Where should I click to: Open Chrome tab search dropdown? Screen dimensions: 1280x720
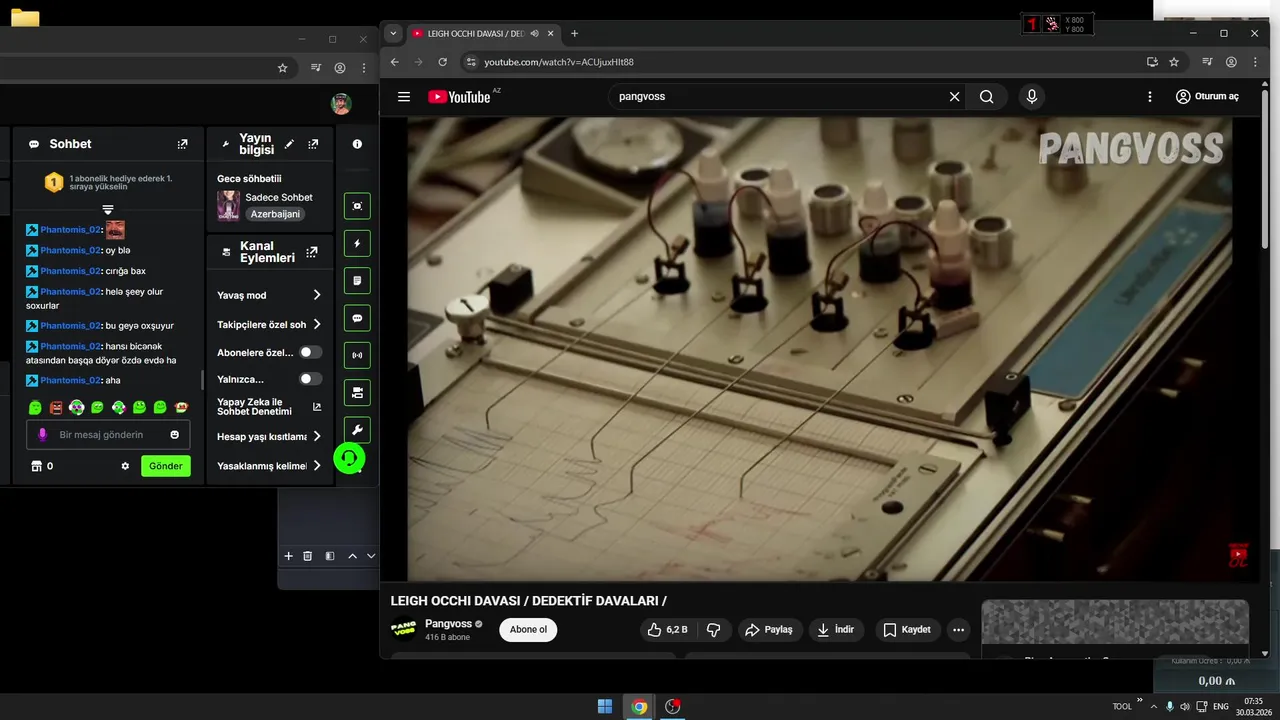tap(393, 33)
